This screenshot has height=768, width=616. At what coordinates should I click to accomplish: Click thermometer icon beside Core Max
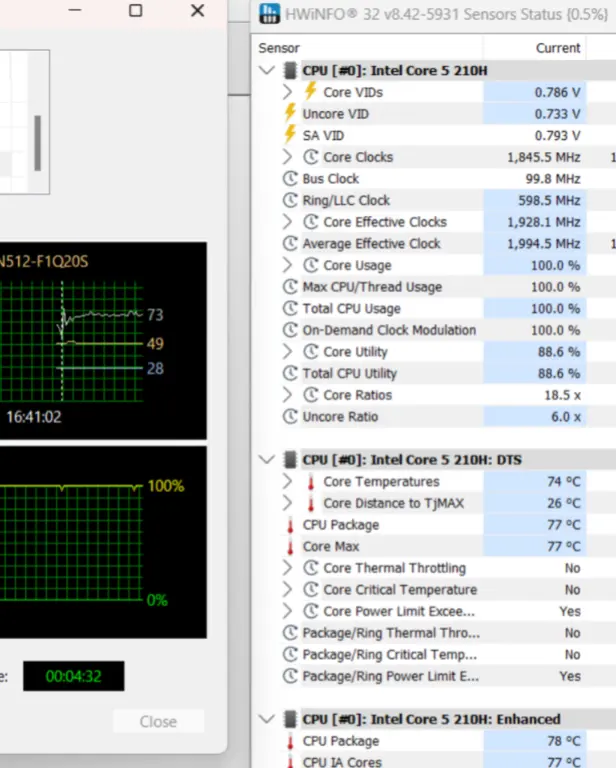290,547
